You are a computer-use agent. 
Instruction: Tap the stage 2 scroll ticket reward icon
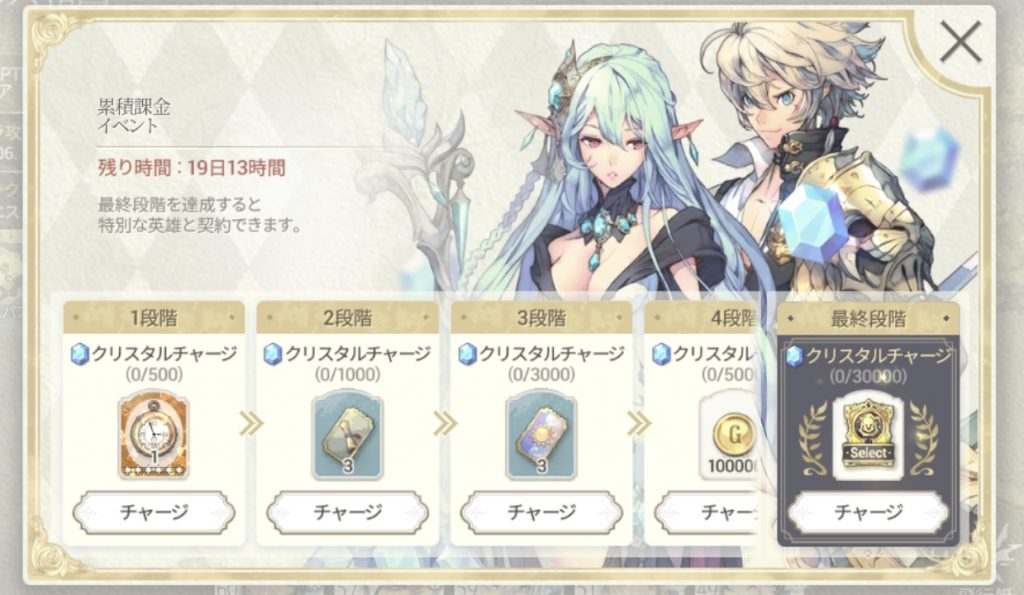347,435
